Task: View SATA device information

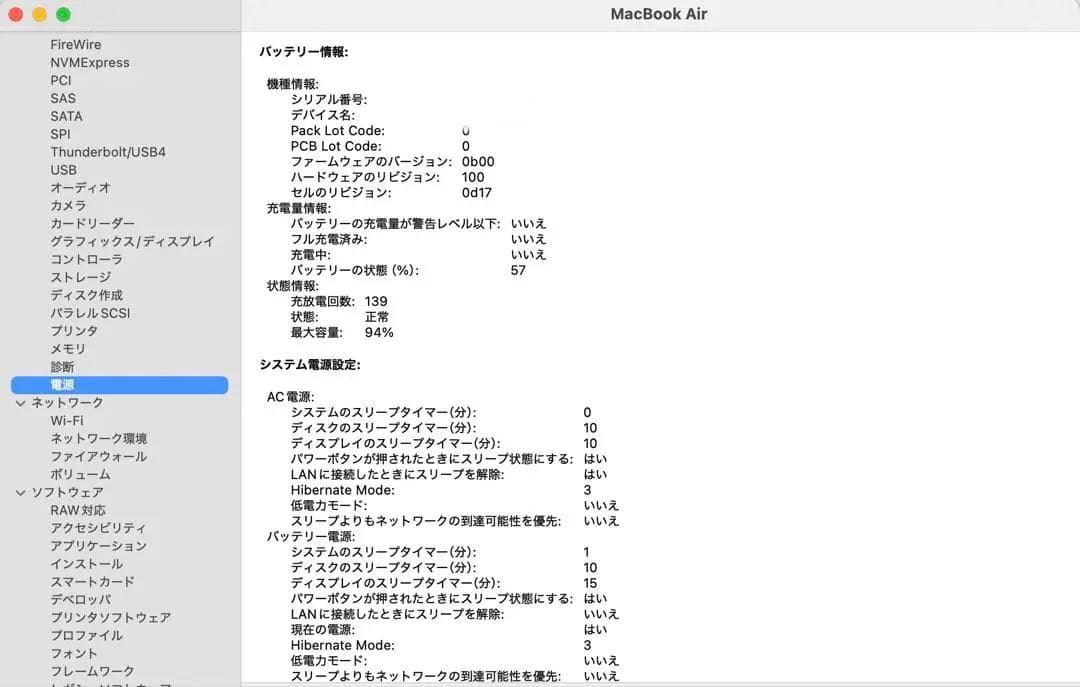Action: (65, 116)
